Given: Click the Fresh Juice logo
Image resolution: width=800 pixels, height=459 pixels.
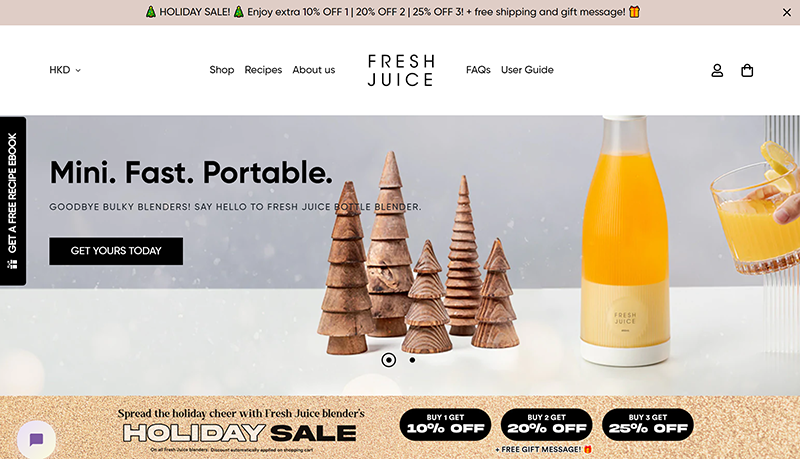Looking at the screenshot, I should (401, 70).
